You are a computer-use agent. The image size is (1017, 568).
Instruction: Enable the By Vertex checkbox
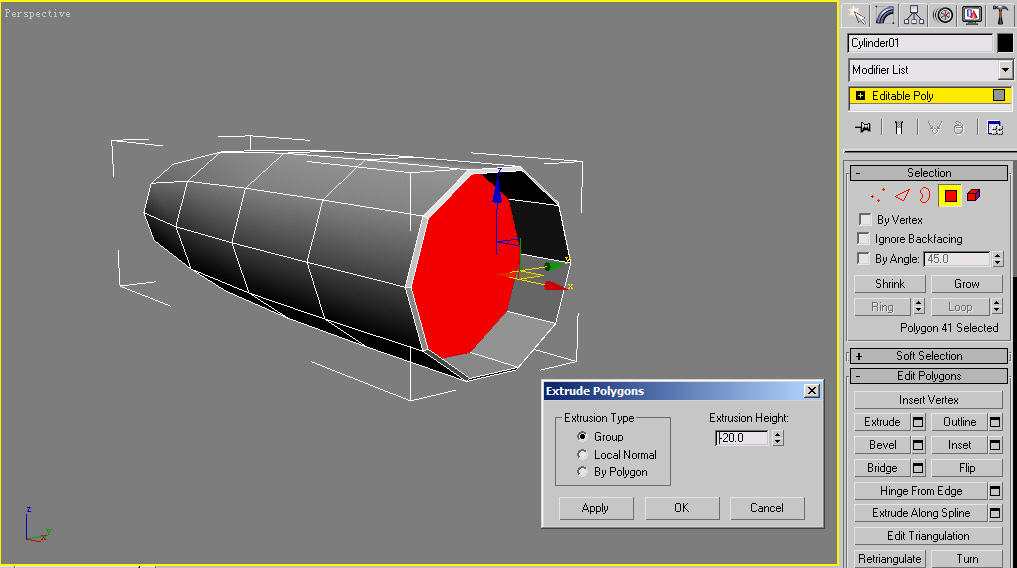tap(865, 220)
